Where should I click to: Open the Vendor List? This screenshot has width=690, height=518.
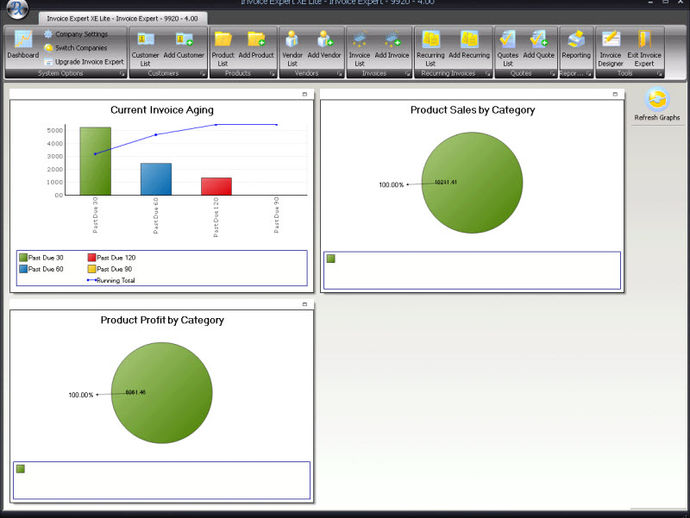tap(292, 48)
